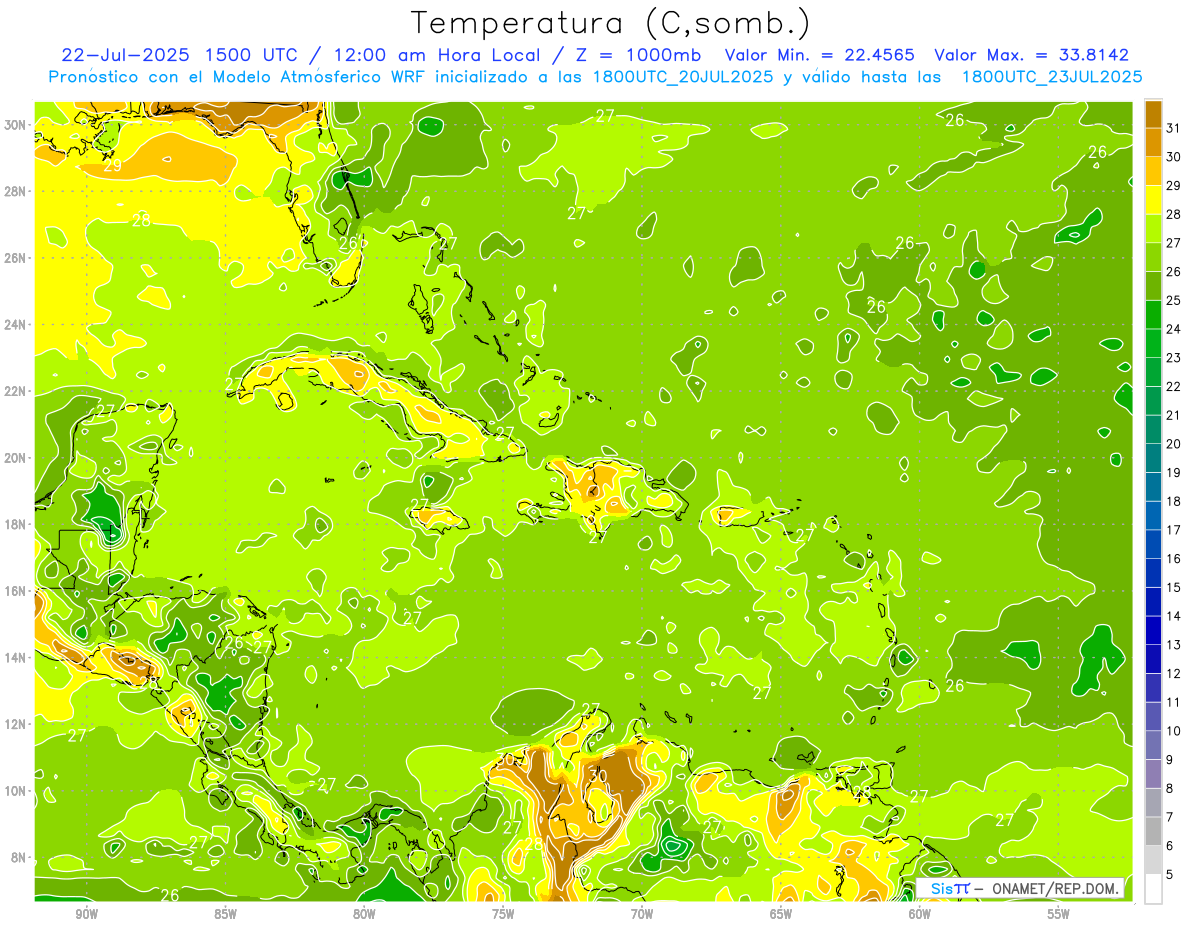This screenshot has width=1200, height=927.
Task: Click the 18N latitude axis label
Action: point(15,524)
